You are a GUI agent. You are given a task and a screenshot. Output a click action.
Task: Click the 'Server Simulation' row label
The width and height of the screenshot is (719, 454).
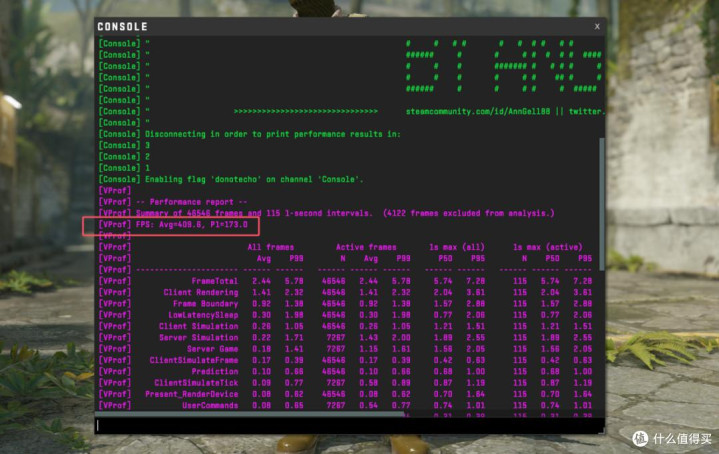[x=199, y=338]
